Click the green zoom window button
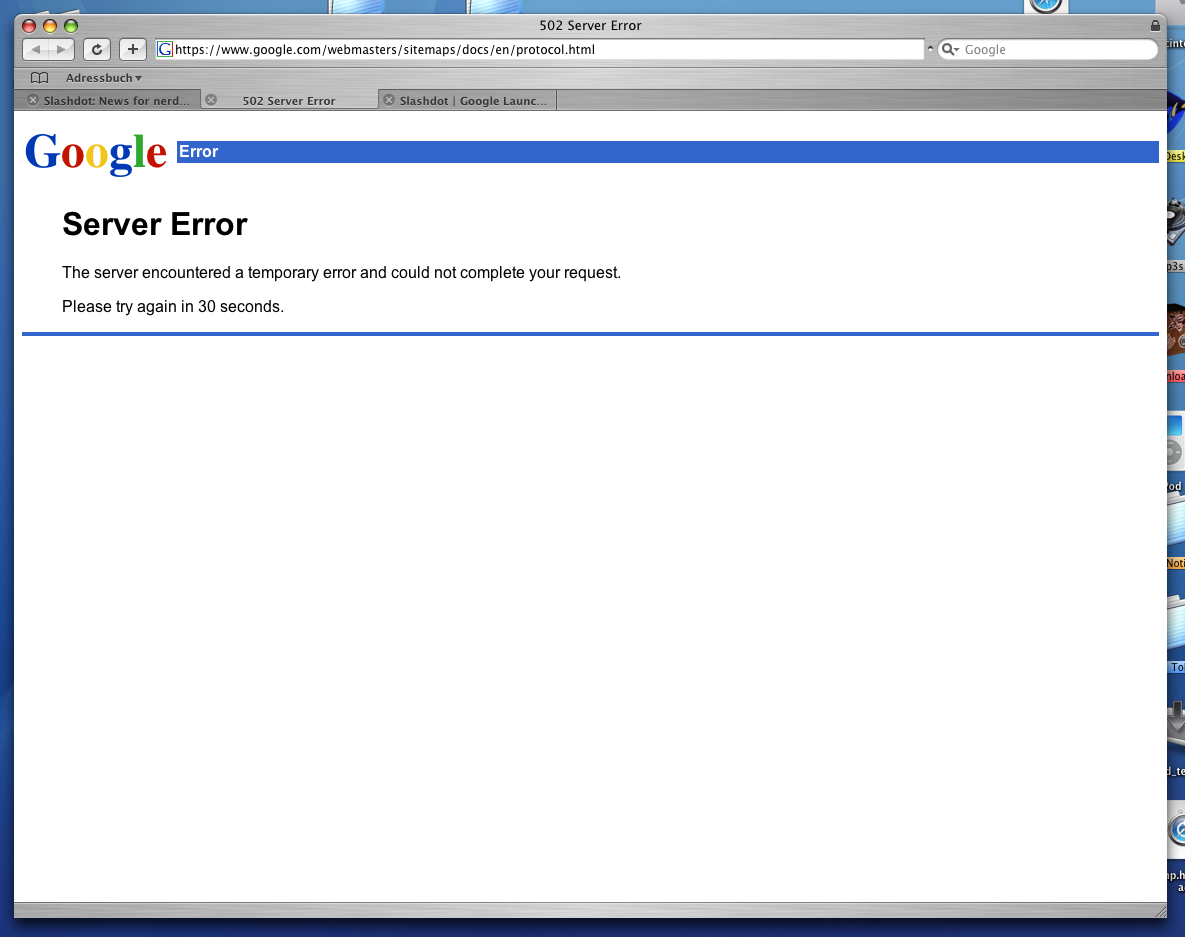The image size is (1185, 937). (x=71, y=26)
